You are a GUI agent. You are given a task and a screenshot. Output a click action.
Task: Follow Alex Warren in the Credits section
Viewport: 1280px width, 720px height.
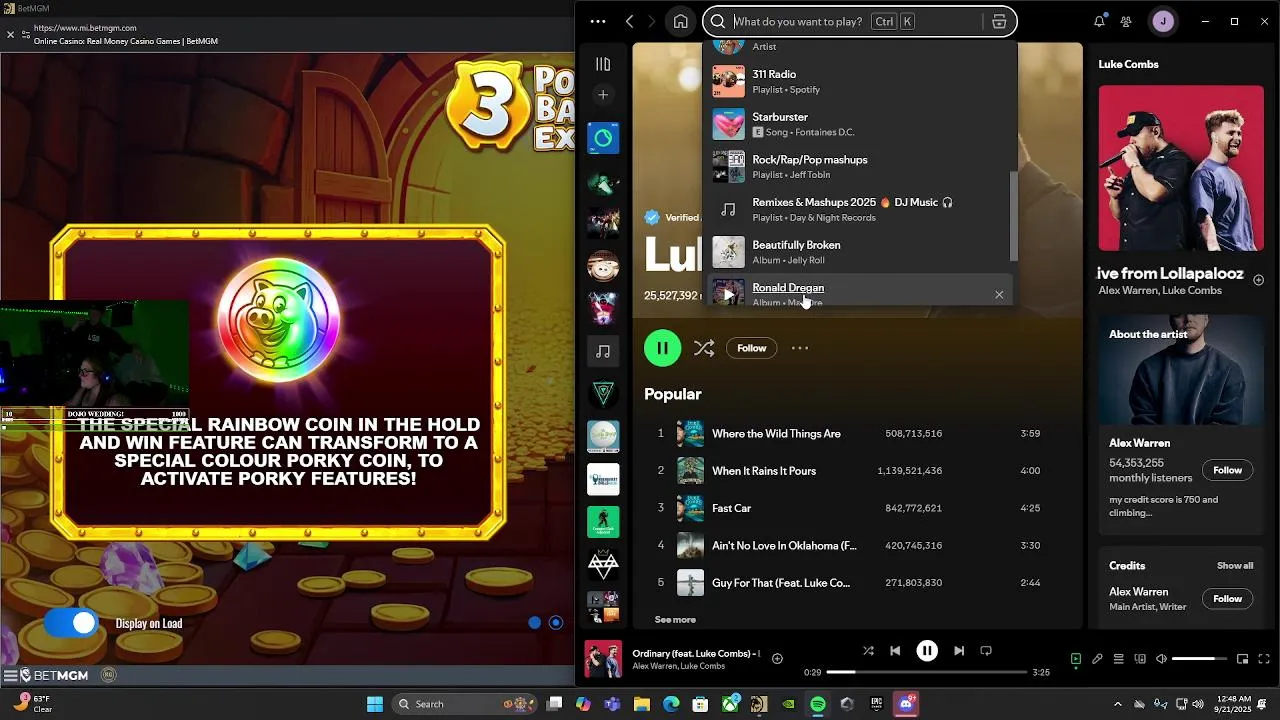pos(1228,599)
